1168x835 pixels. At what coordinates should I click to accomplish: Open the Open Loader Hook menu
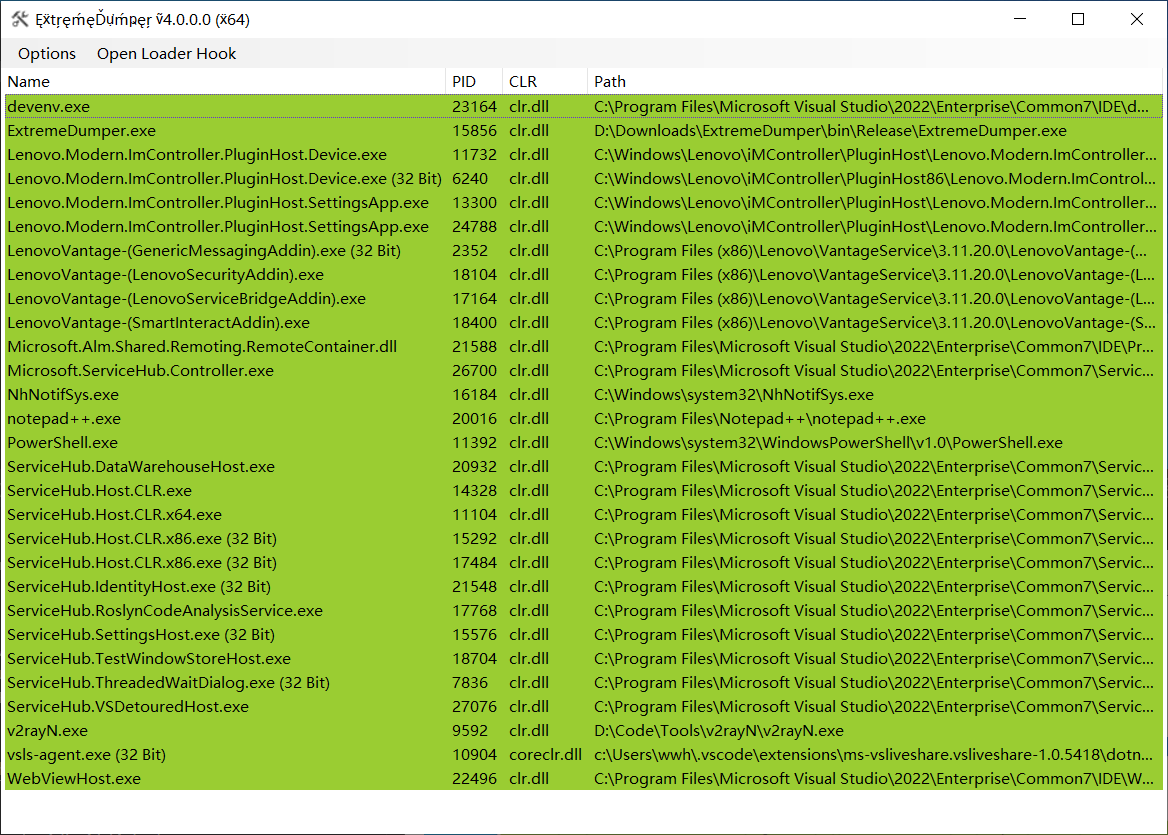[x=166, y=54]
